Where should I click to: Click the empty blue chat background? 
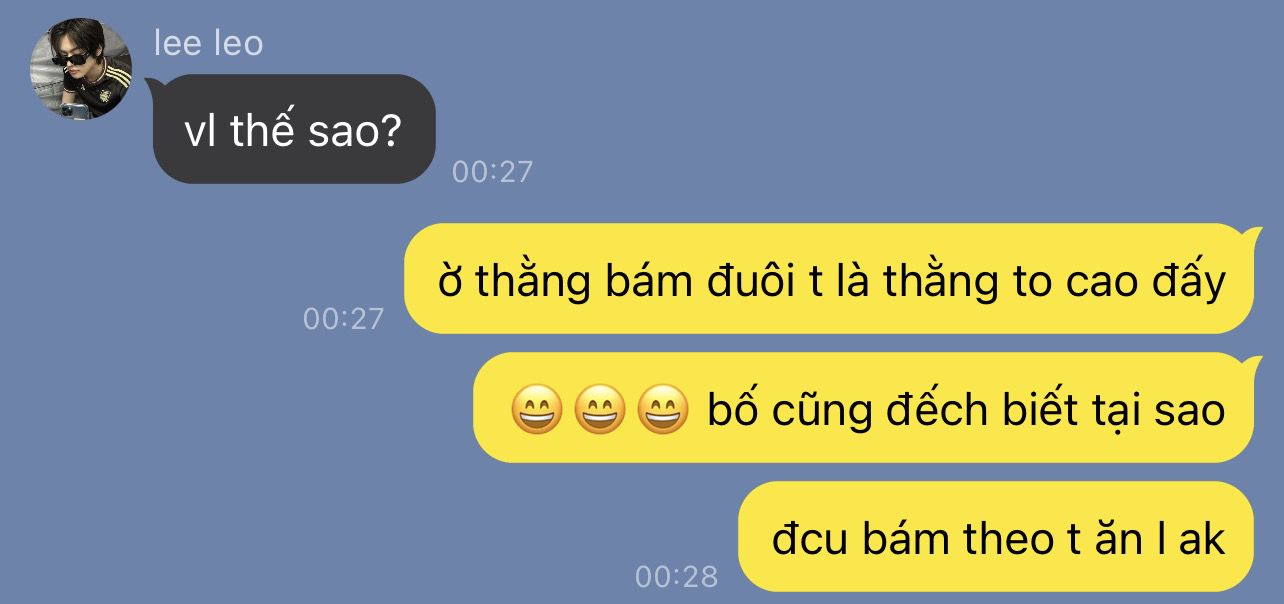click(x=800, y=110)
